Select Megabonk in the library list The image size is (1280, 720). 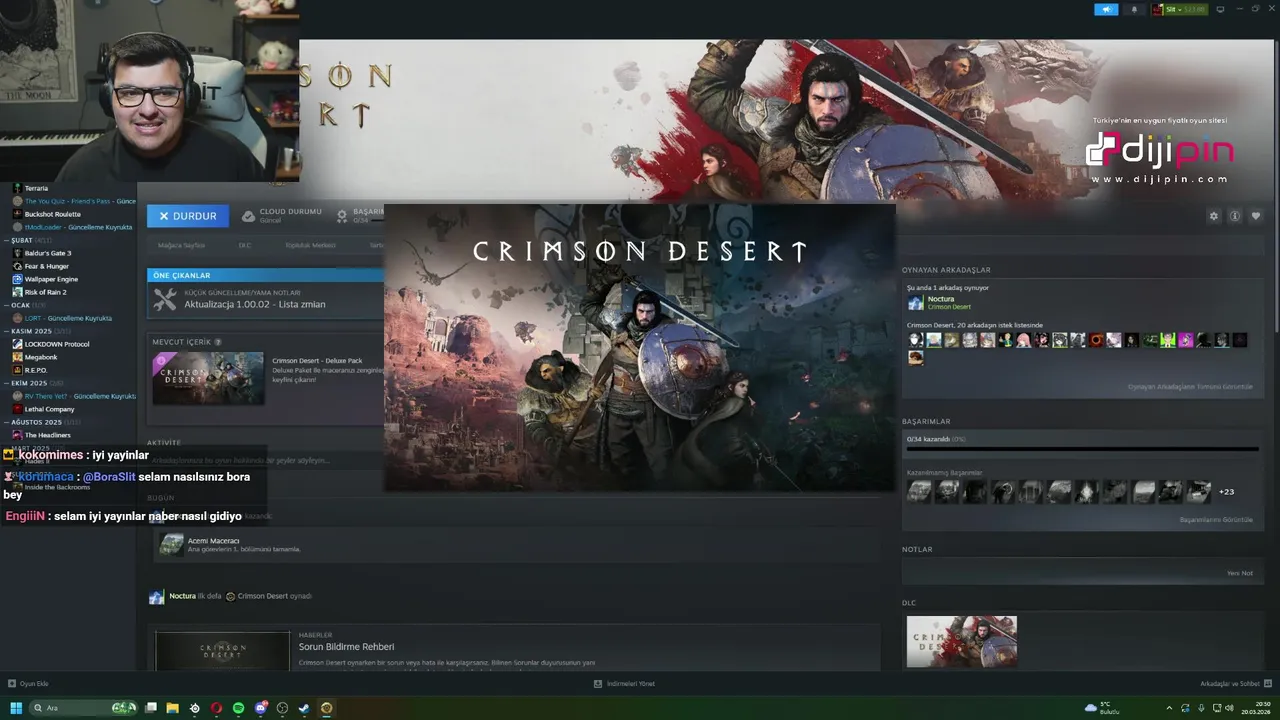click(42, 357)
